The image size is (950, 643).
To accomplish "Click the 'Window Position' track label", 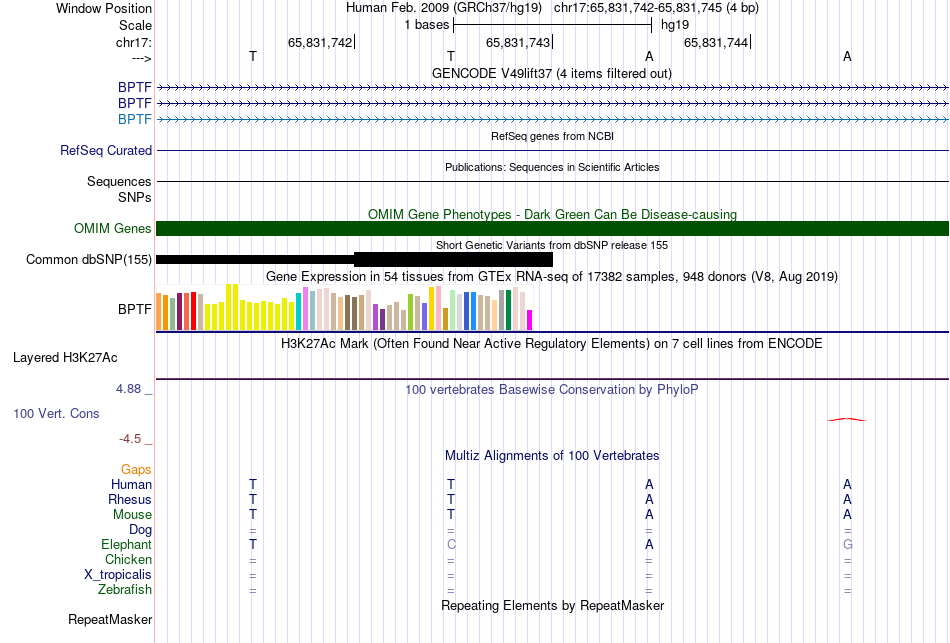I will coord(104,8).
